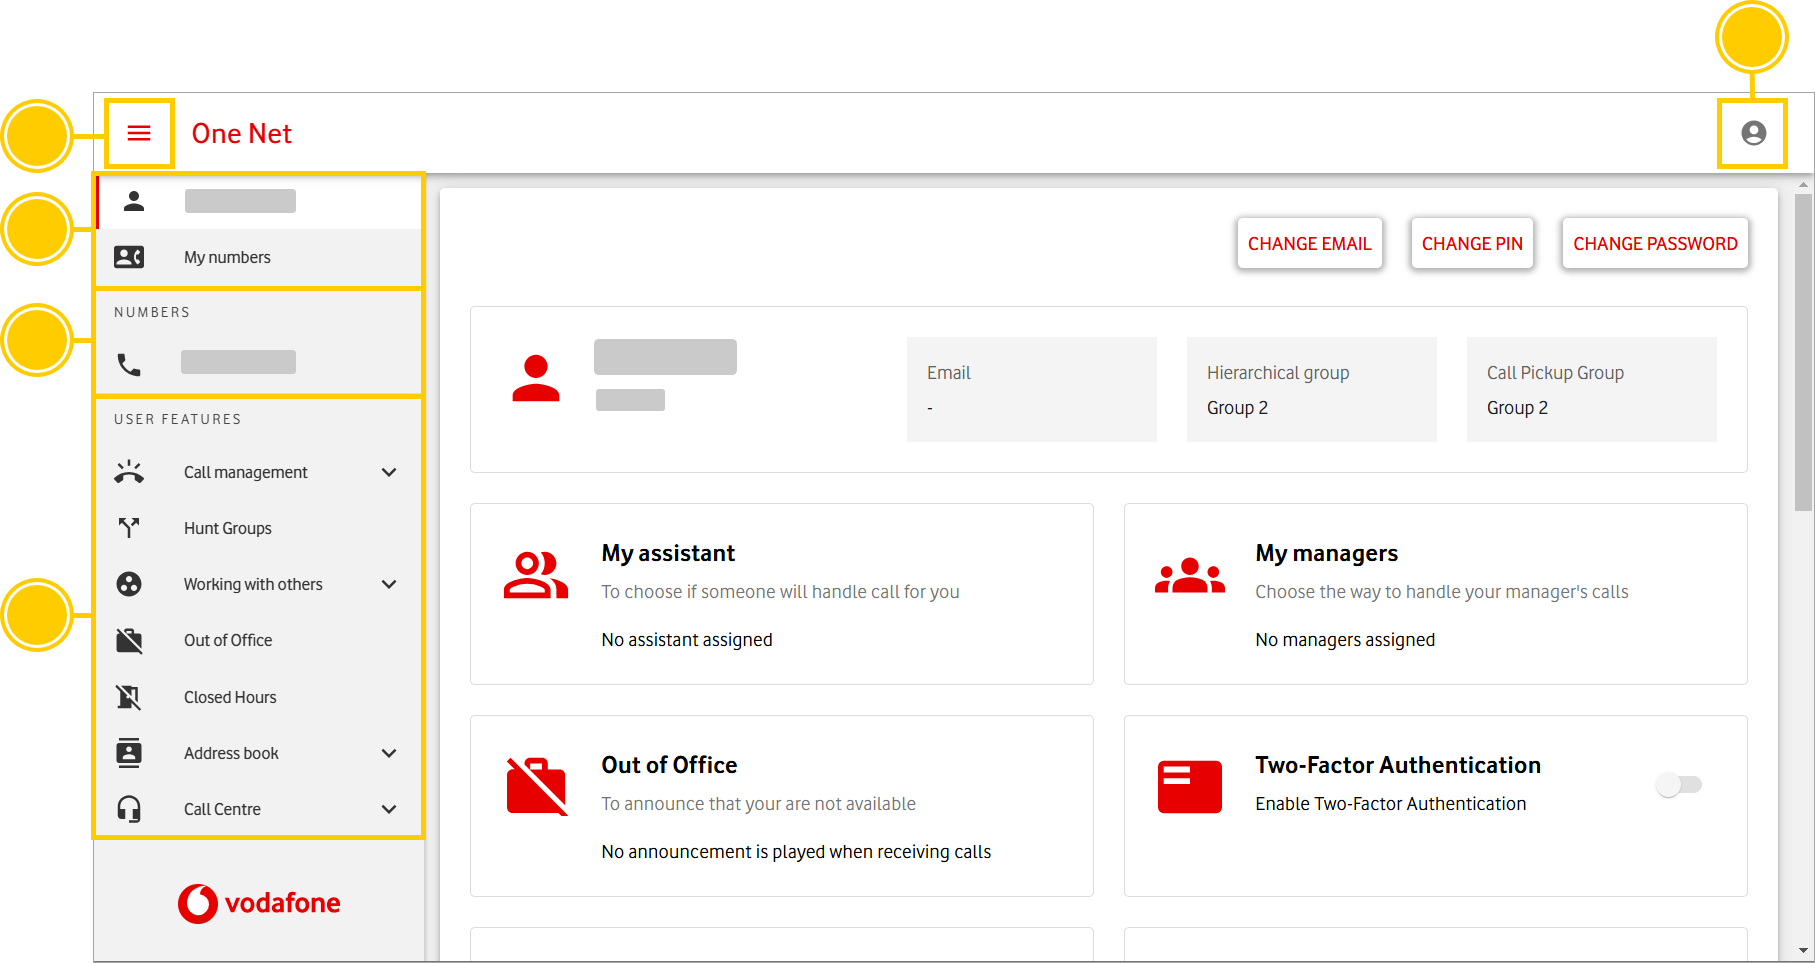Click the CHANGE PASSWORD button
Image resolution: width=1815 pixels, height=963 pixels.
pyautogui.click(x=1655, y=244)
